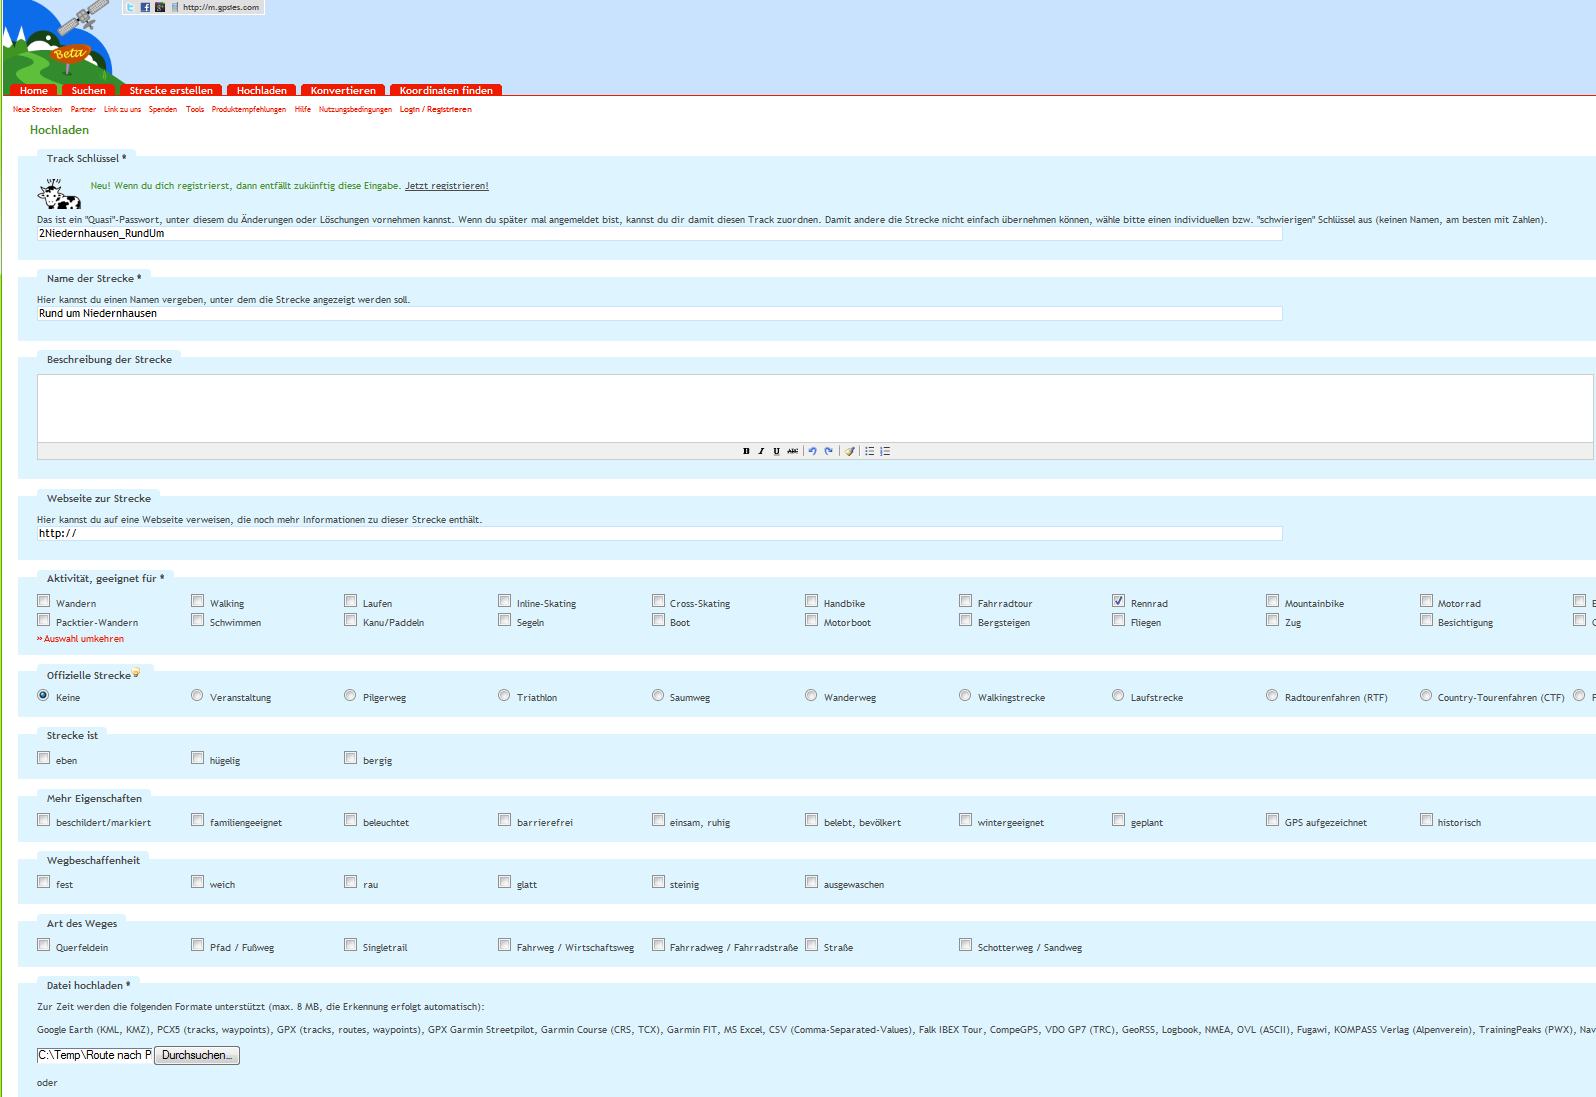Image resolution: width=1596 pixels, height=1097 pixels.
Task: Follow the Jetzt registrieren link
Action: 446,186
